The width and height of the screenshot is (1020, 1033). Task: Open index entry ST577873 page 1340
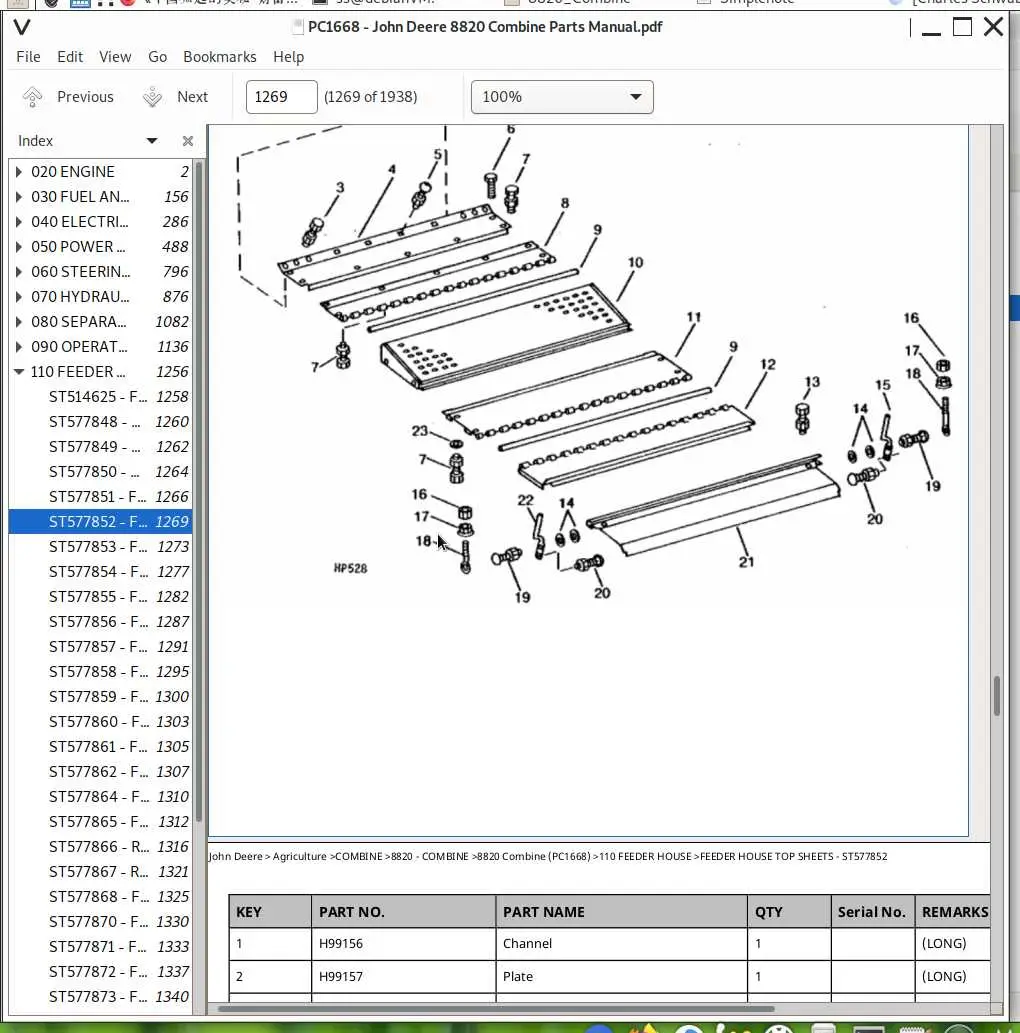pyautogui.click(x=101, y=997)
